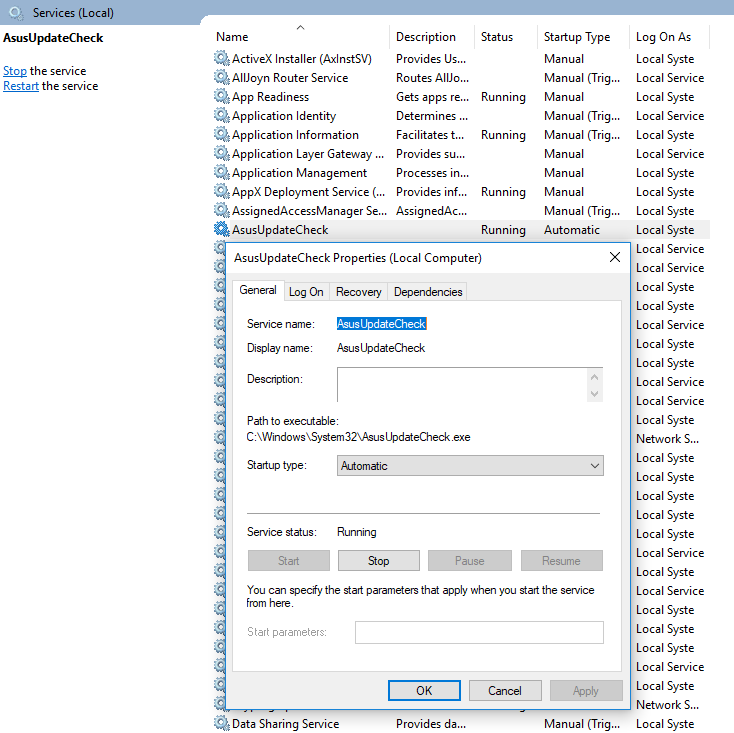Click Running status in App Readiness row
The image size is (734, 733).
[503, 97]
